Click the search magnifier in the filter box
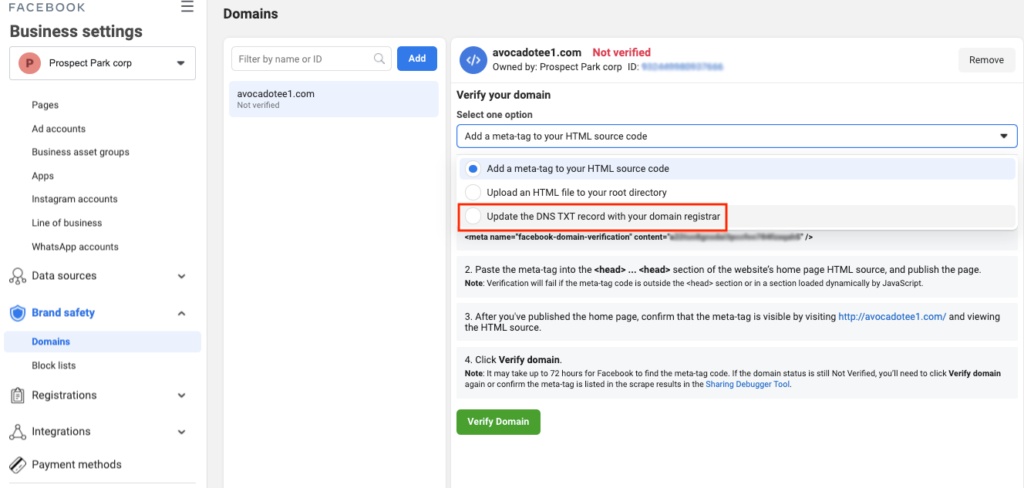 (x=379, y=59)
